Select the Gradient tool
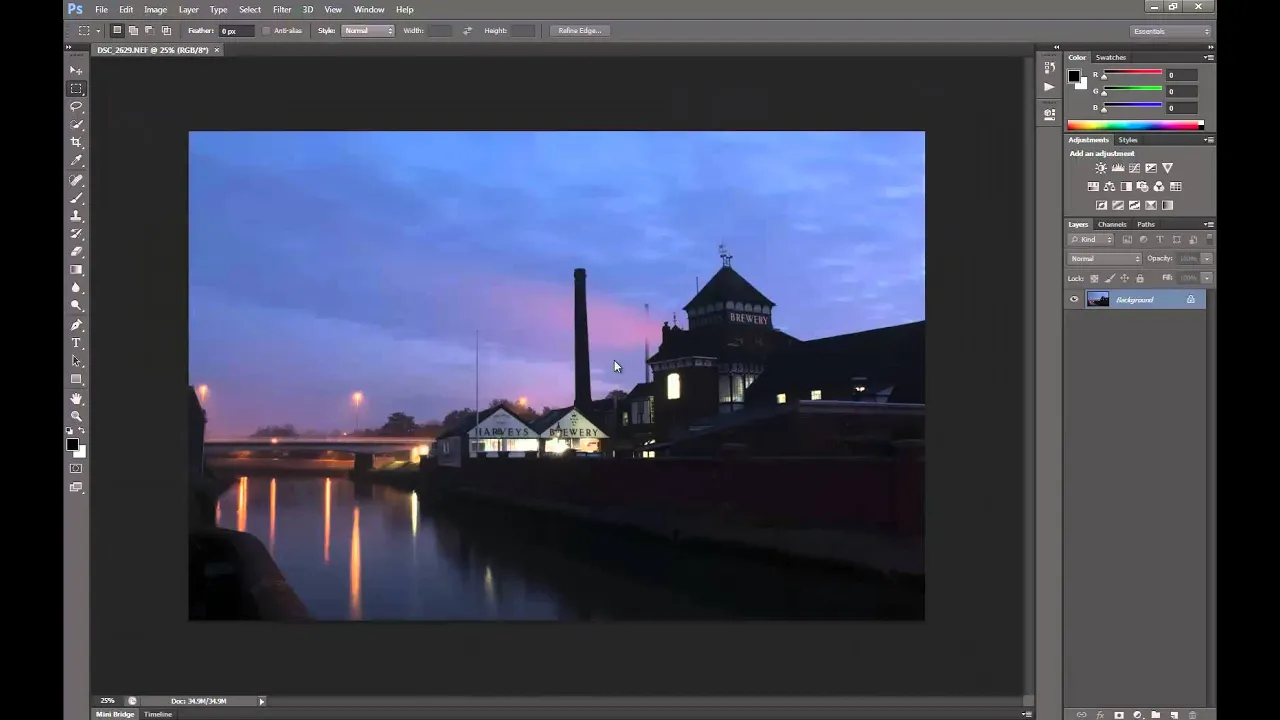 pyautogui.click(x=76, y=270)
